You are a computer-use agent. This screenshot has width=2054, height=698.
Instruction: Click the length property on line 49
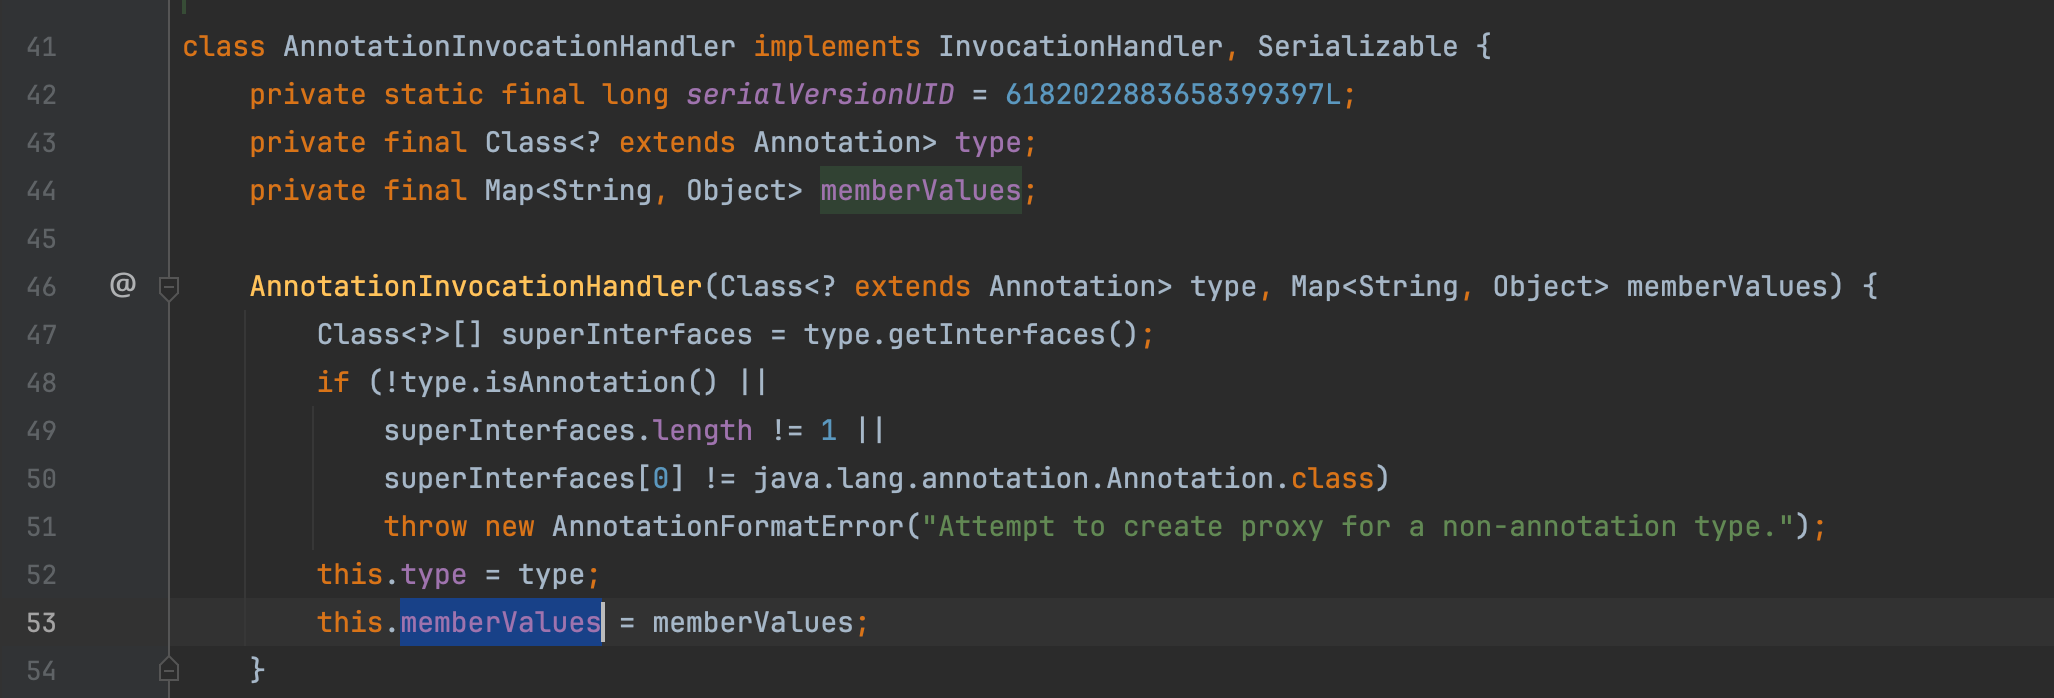(702, 431)
